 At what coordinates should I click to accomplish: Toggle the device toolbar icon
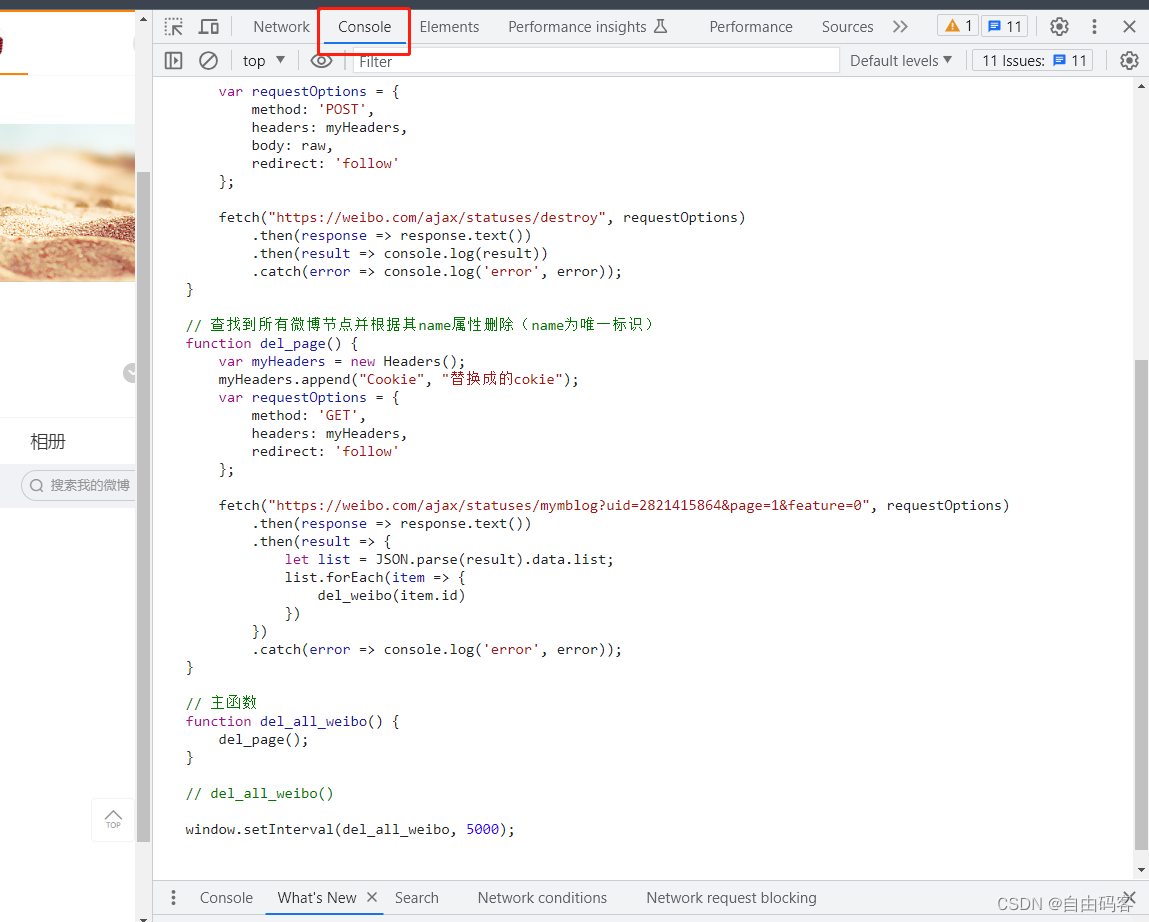point(209,27)
